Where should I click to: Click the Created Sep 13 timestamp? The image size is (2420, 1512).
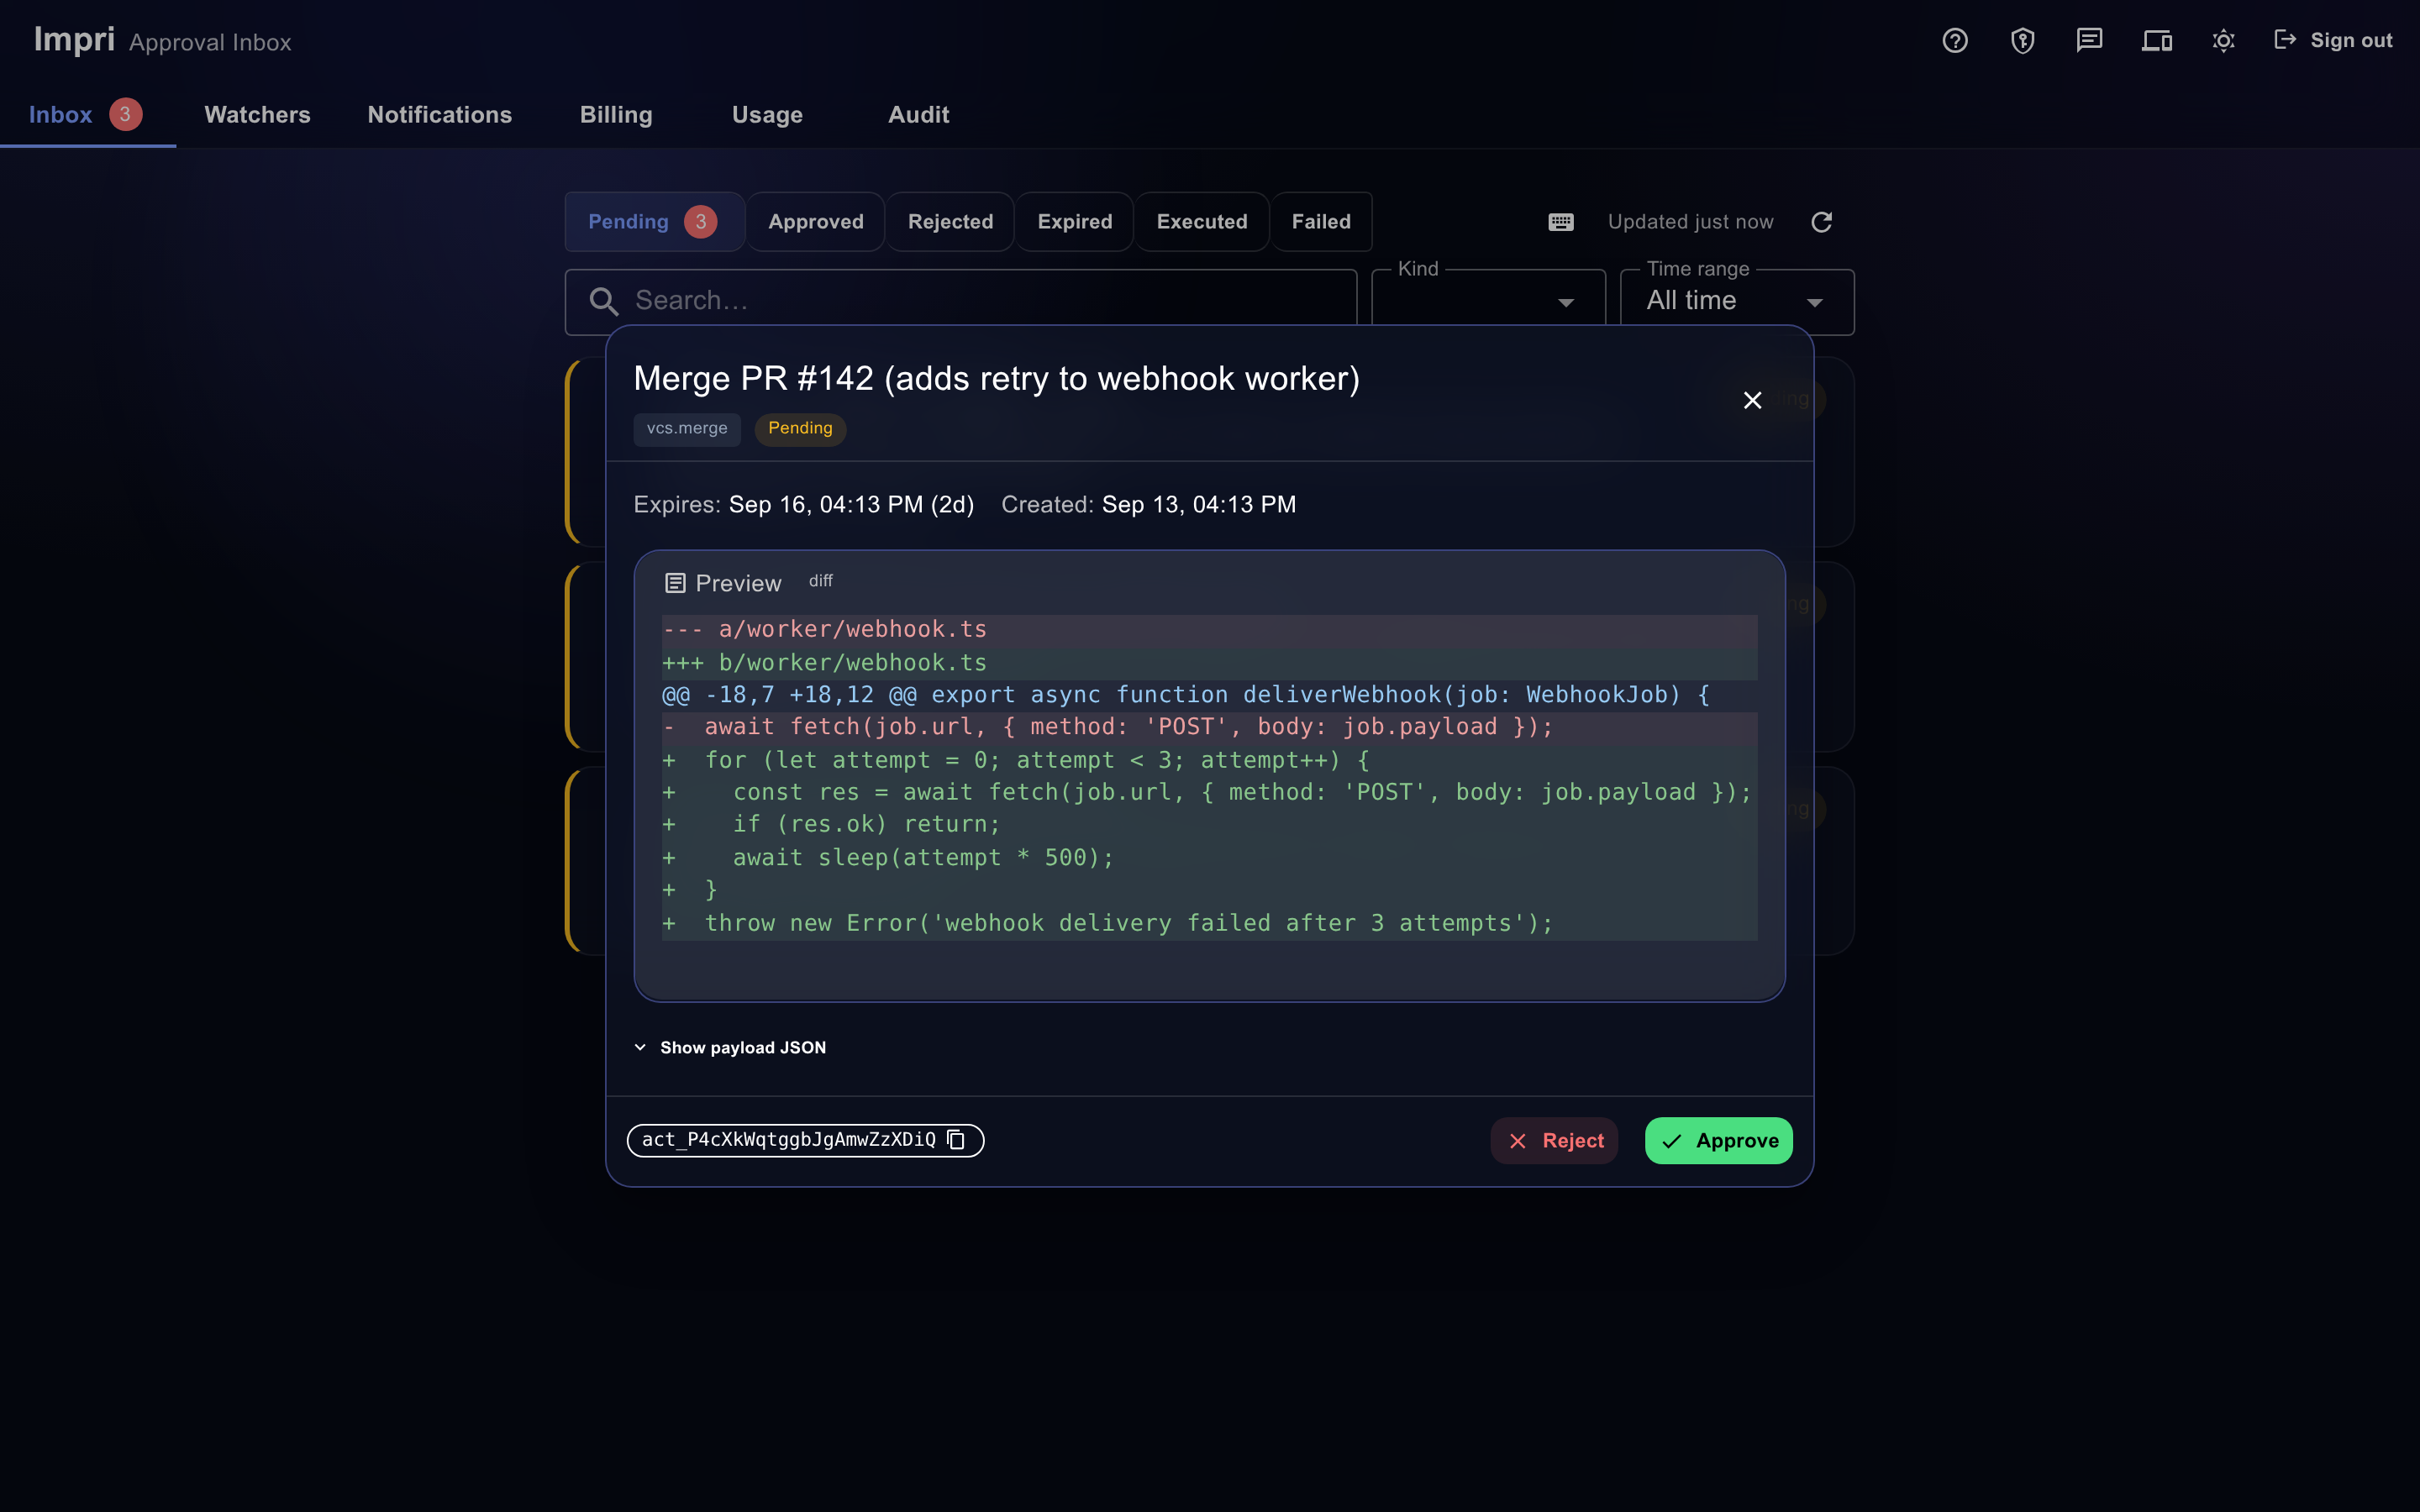pyautogui.click(x=1148, y=505)
